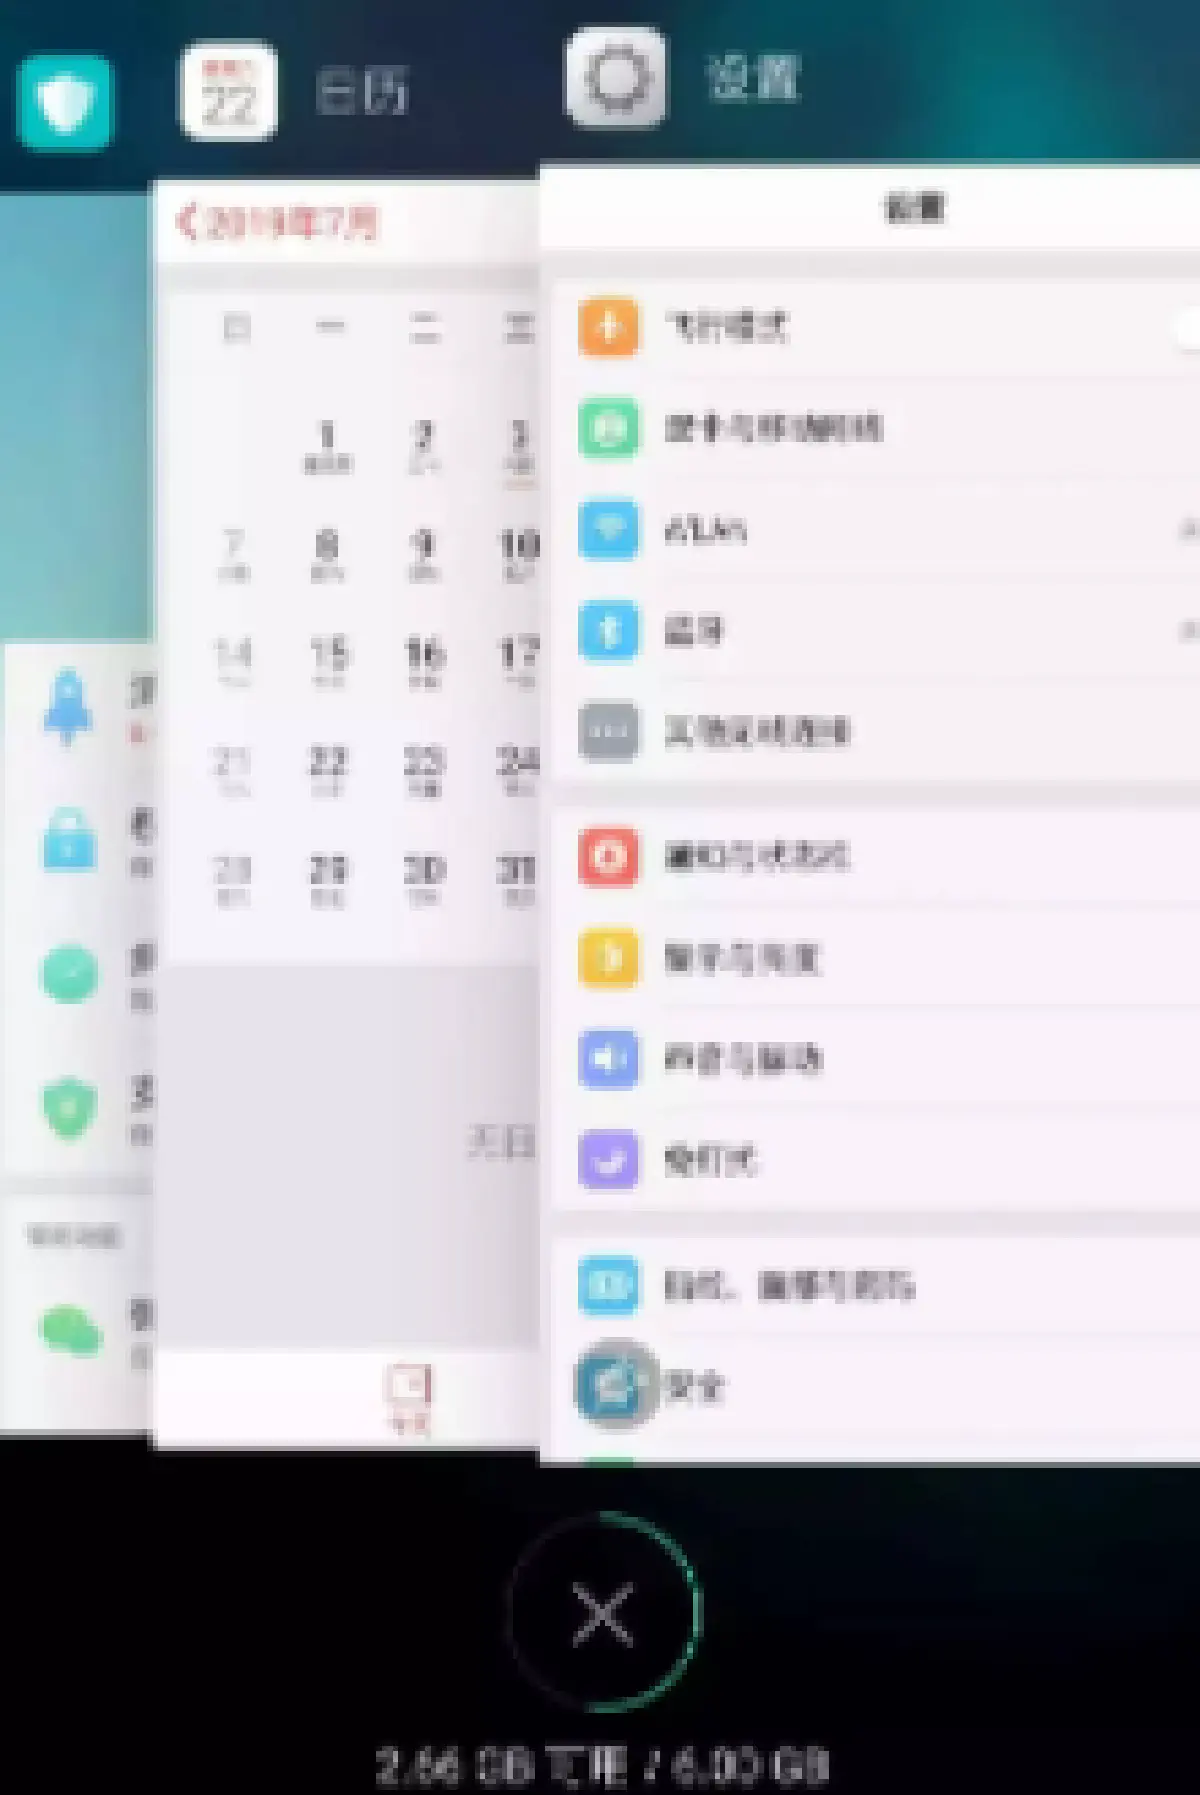Select date 22 in the July calendar
The height and width of the screenshot is (1795, 1200).
click(327, 768)
